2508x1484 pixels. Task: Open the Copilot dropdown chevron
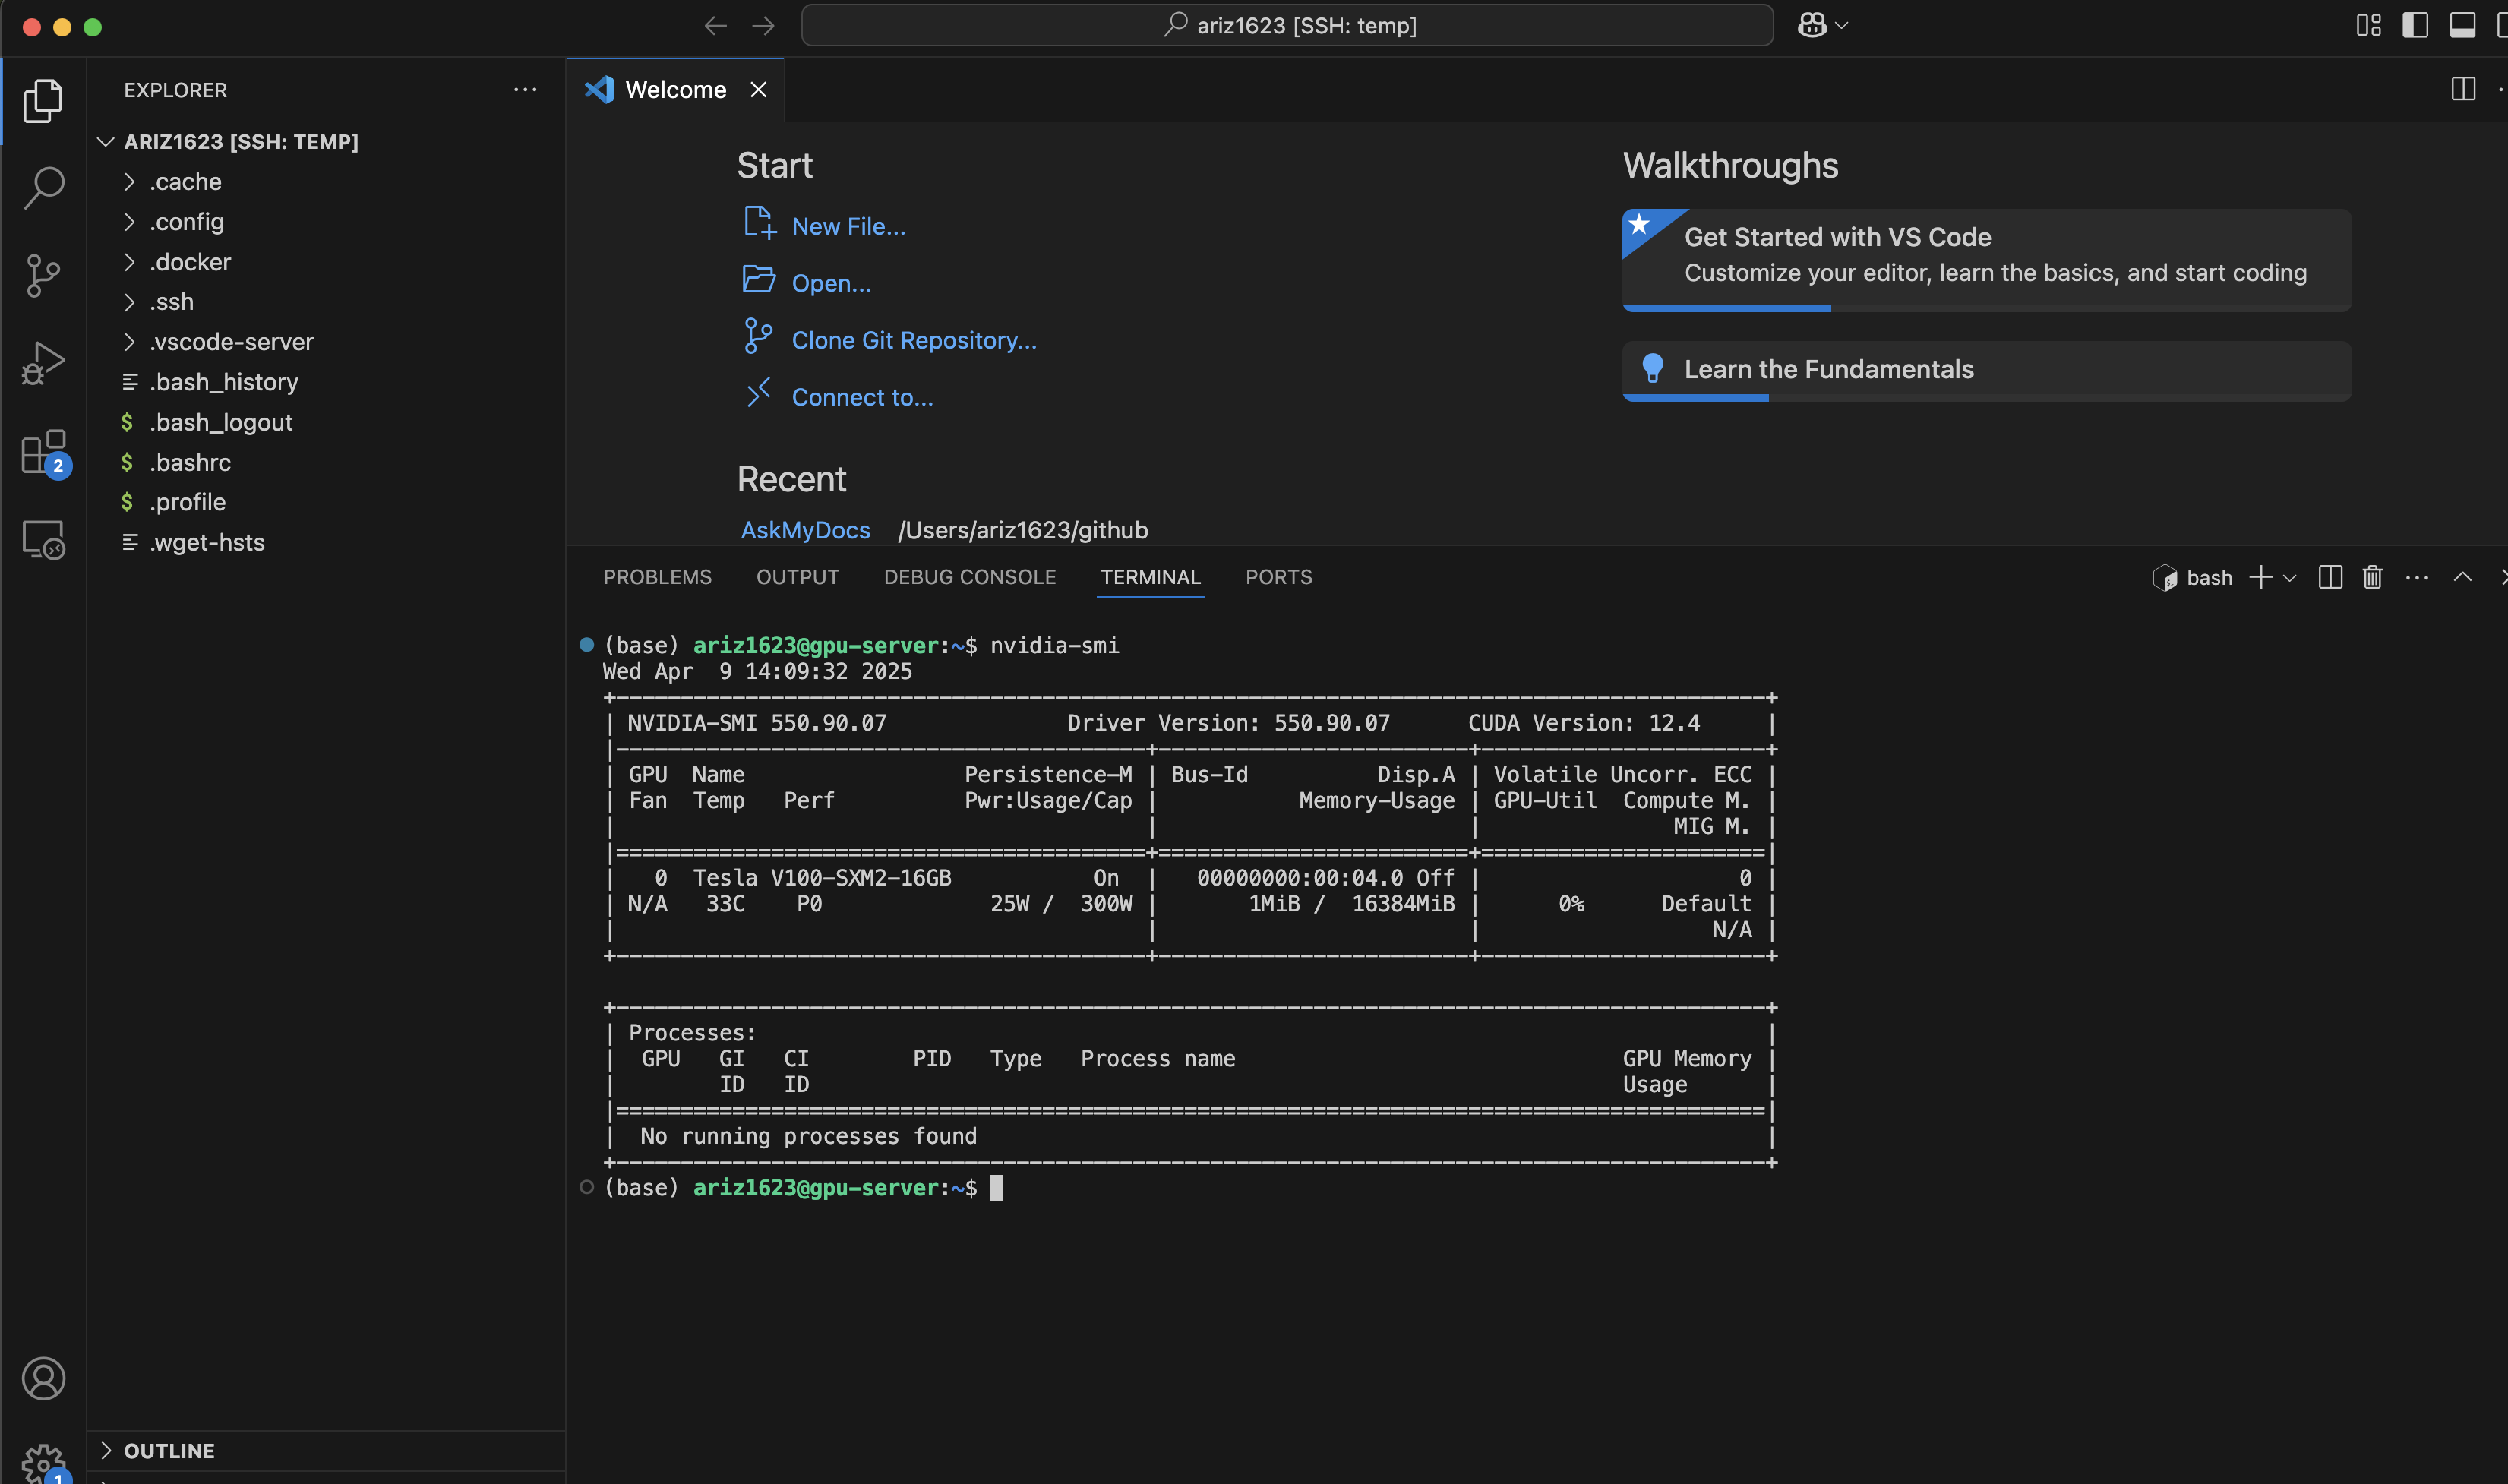click(x=1842, y=26)
